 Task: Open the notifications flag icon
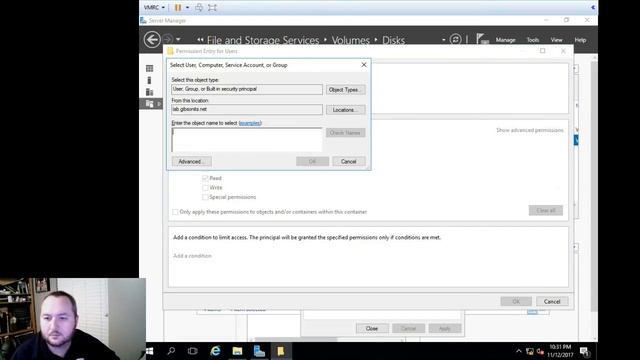[x=482, y=39]
